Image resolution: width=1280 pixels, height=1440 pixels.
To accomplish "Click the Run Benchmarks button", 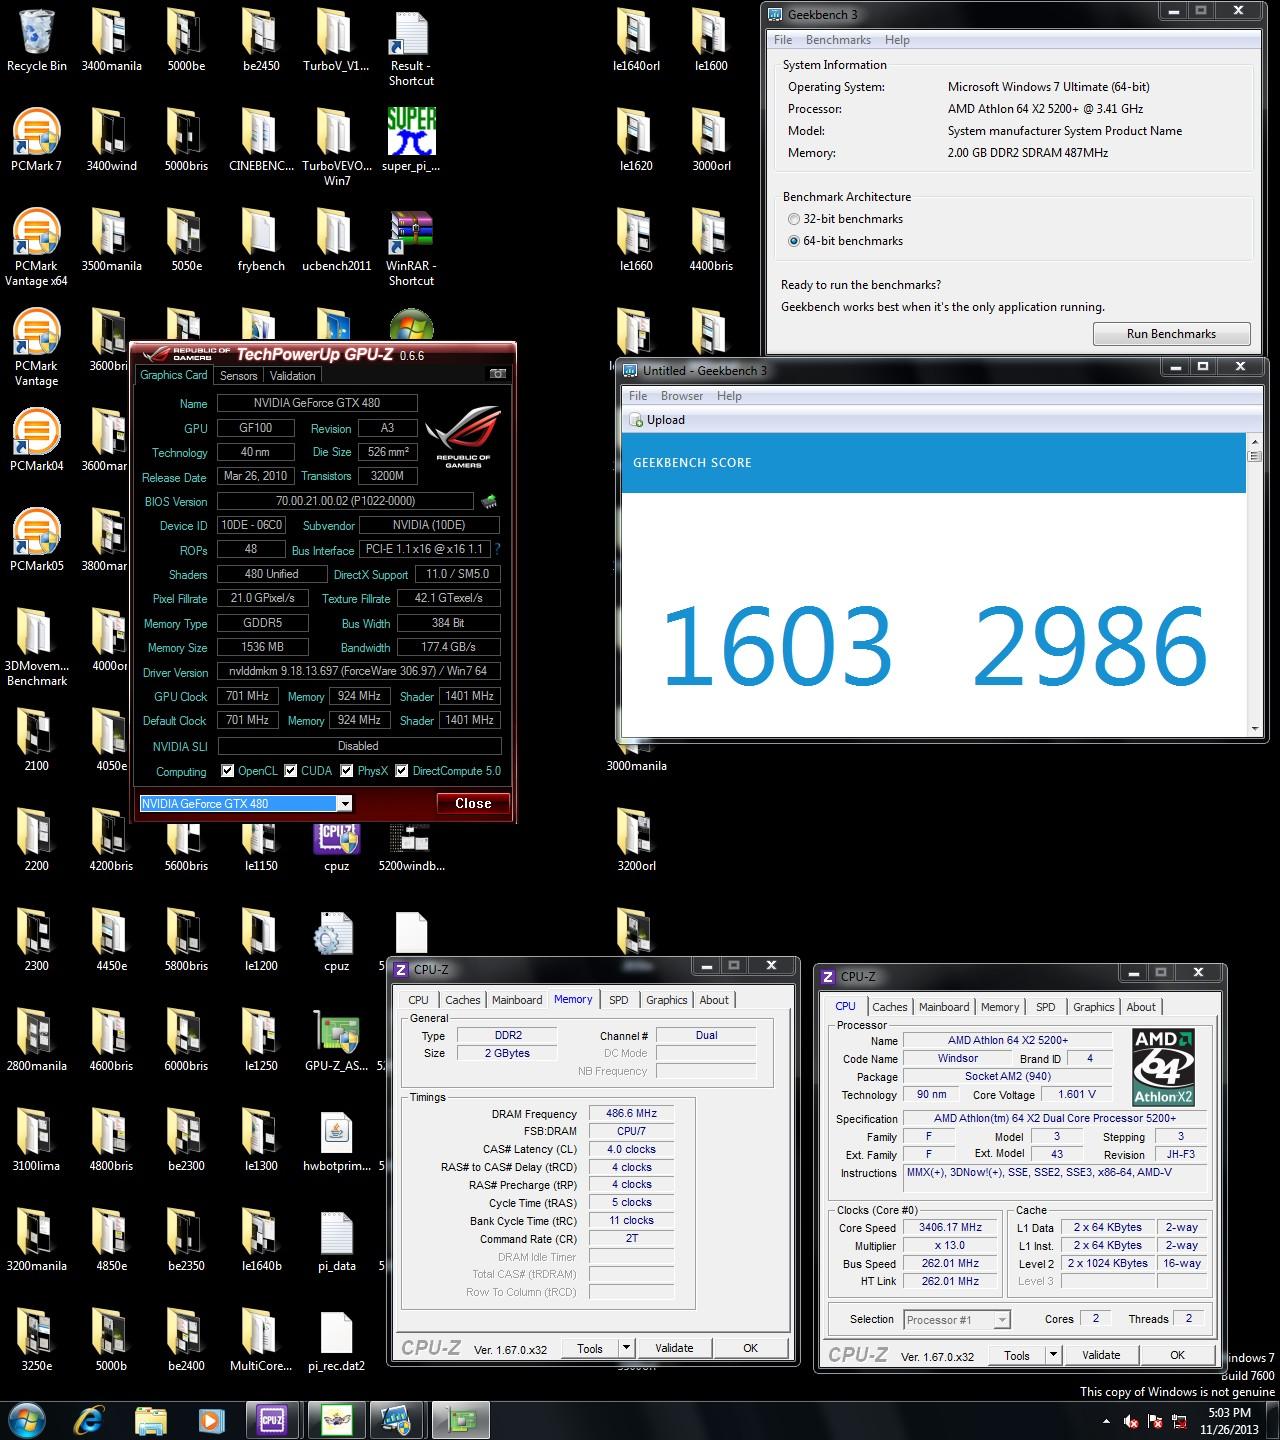I will pos(1171,334).
